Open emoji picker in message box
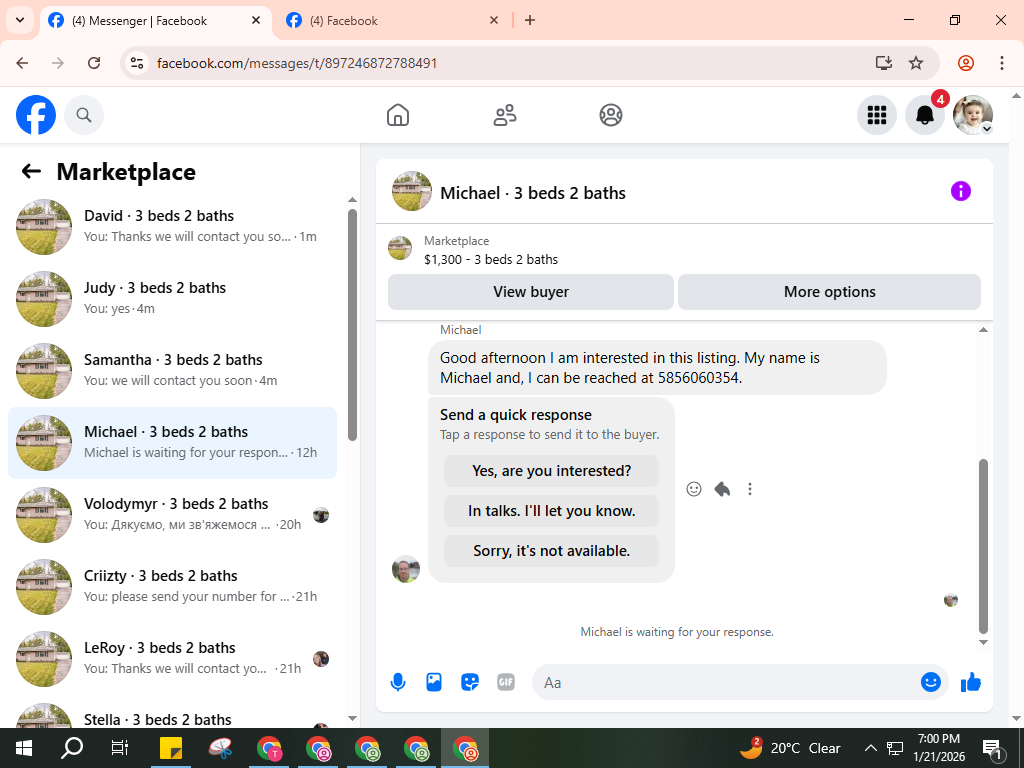The height and width of the screenshot is (768, 1024). tap(931, 682)
